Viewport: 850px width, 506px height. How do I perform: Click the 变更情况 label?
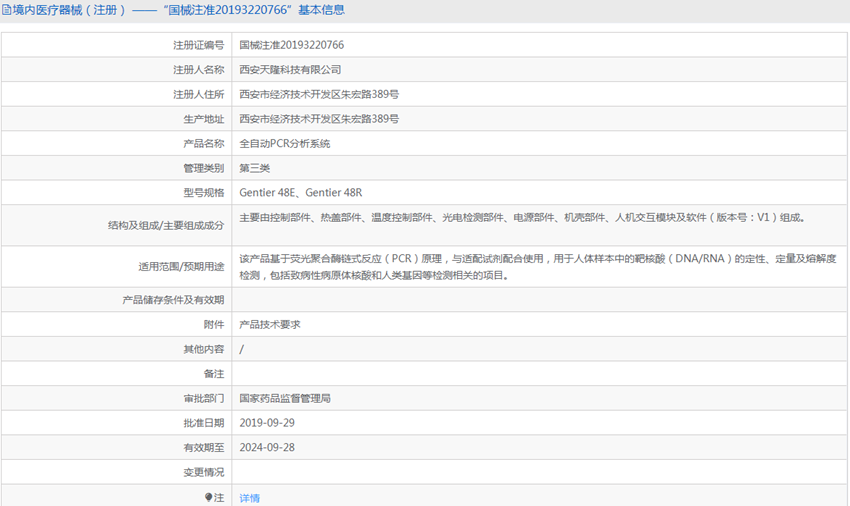203,472
